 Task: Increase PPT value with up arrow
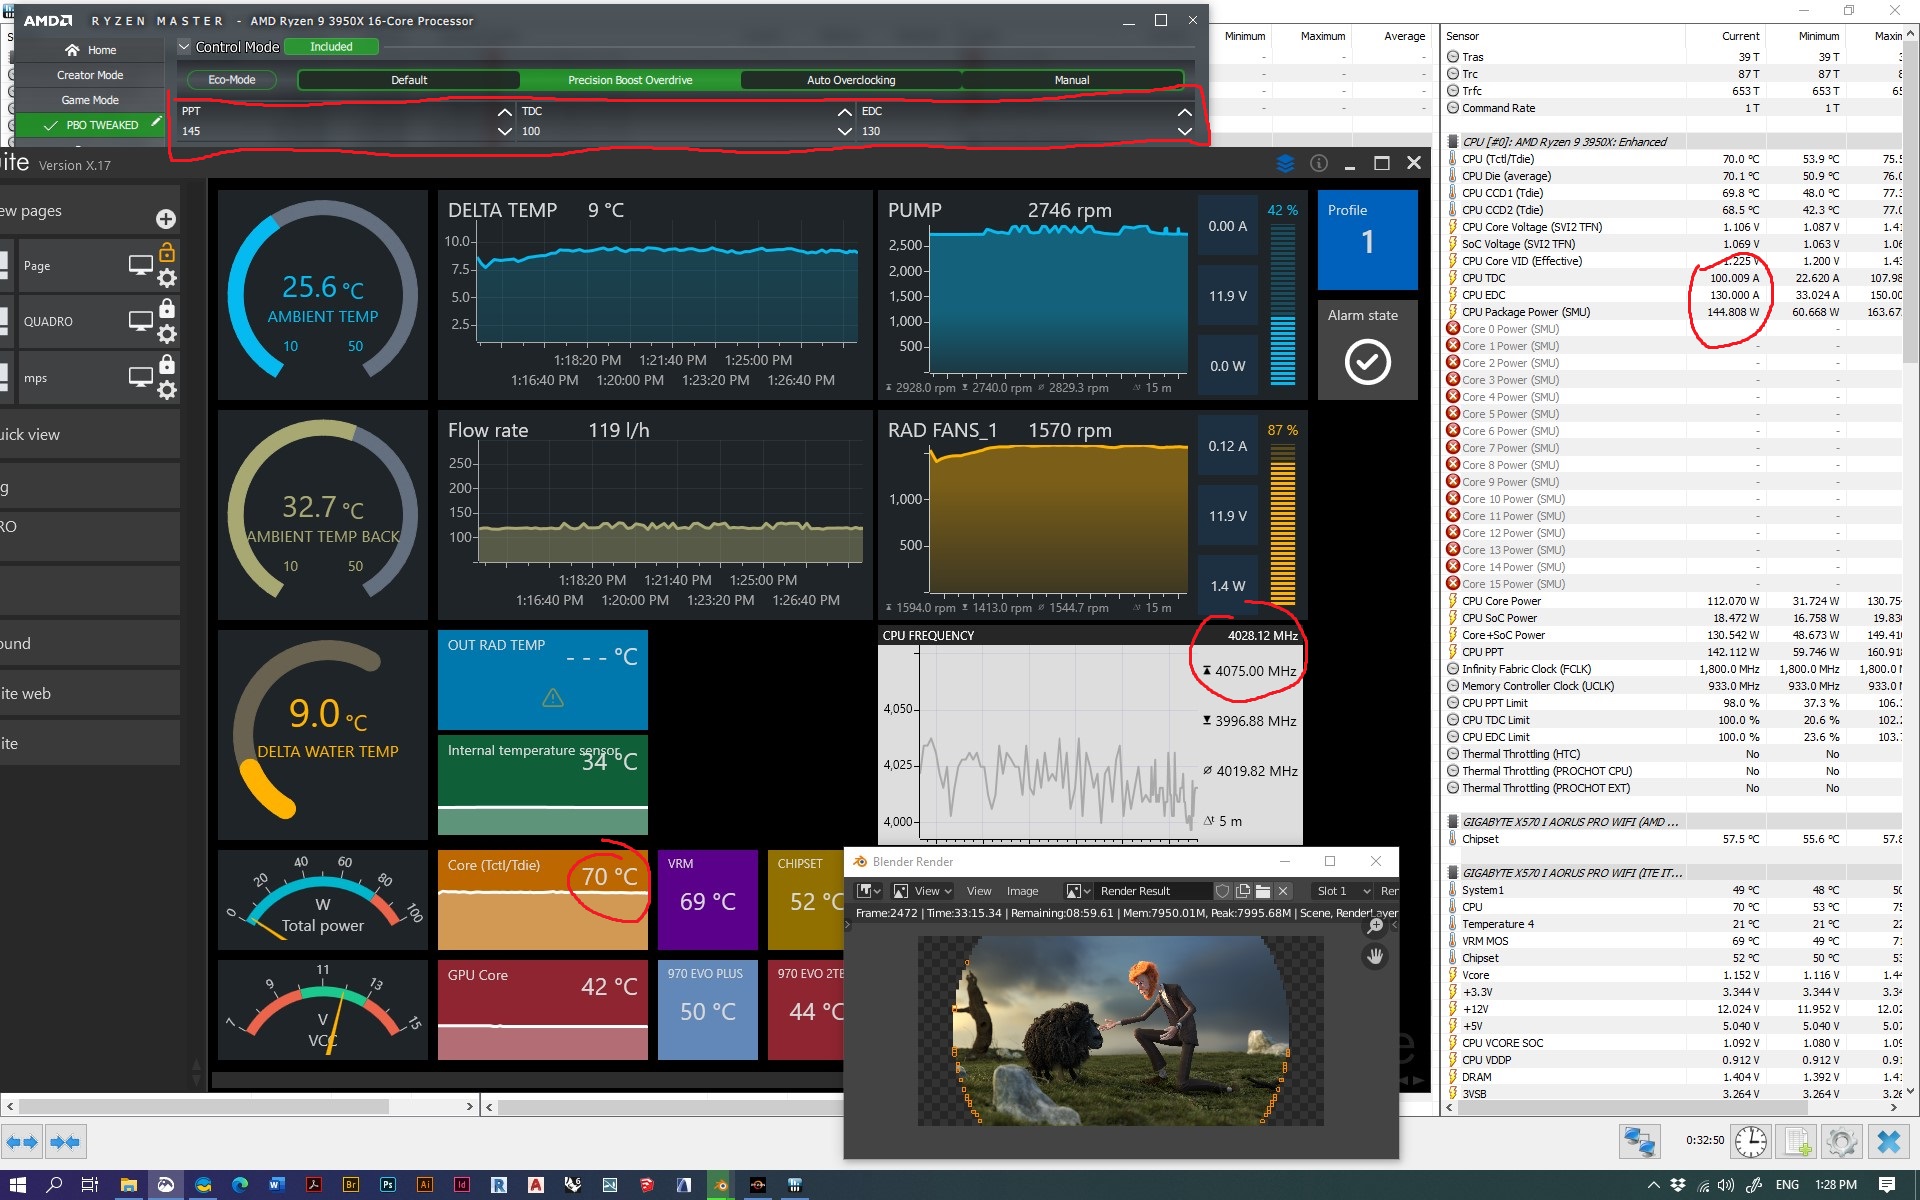[x=504, y=112]
